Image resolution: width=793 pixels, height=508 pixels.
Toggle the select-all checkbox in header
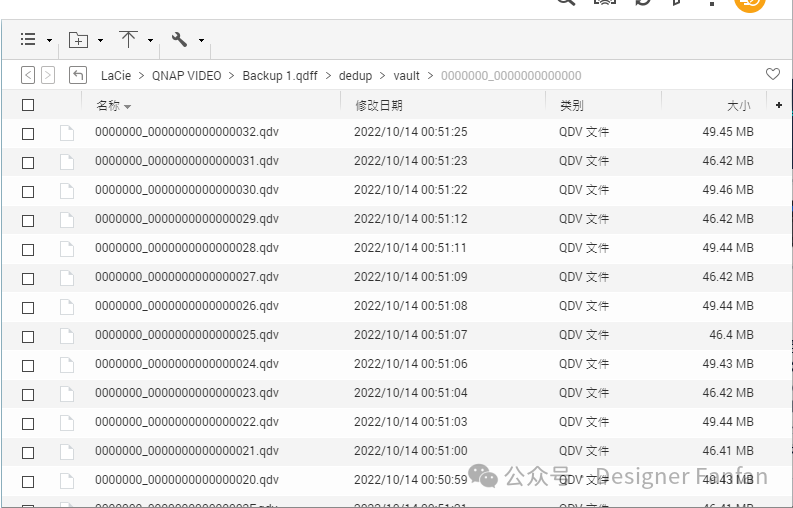28,105
